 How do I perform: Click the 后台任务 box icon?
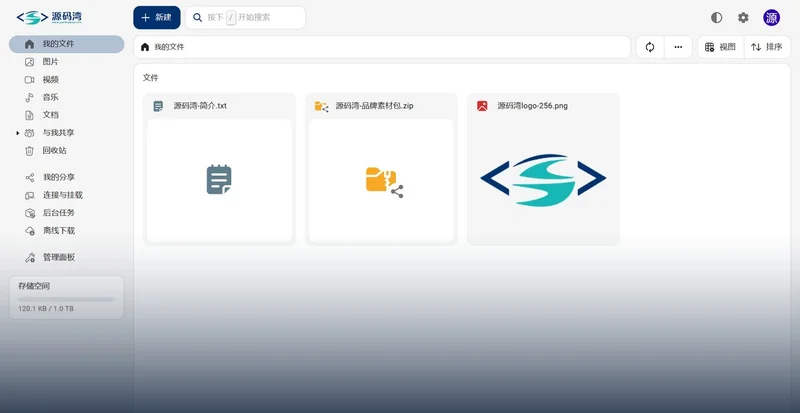pyautogui.click(x=30, y=213)
